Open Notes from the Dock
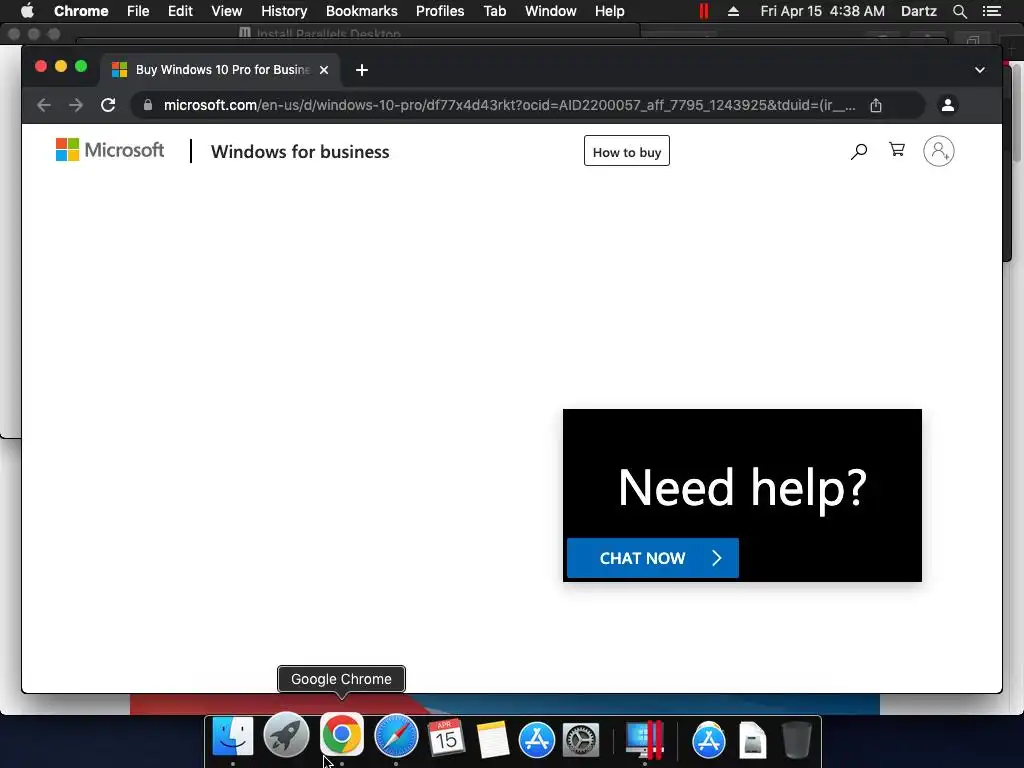1024x768 pixels. [492, 739]
